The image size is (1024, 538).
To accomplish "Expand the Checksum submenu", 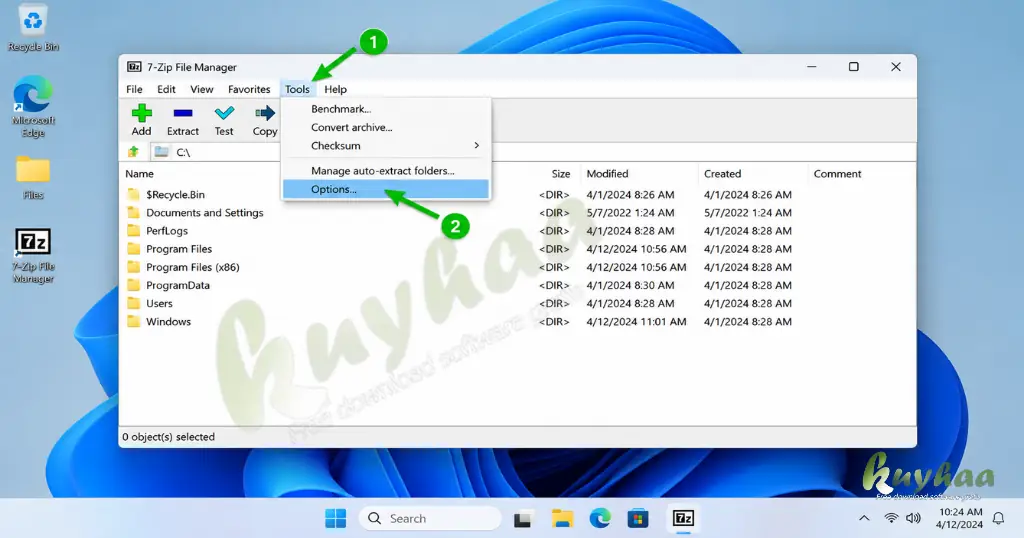I will 386,146.
